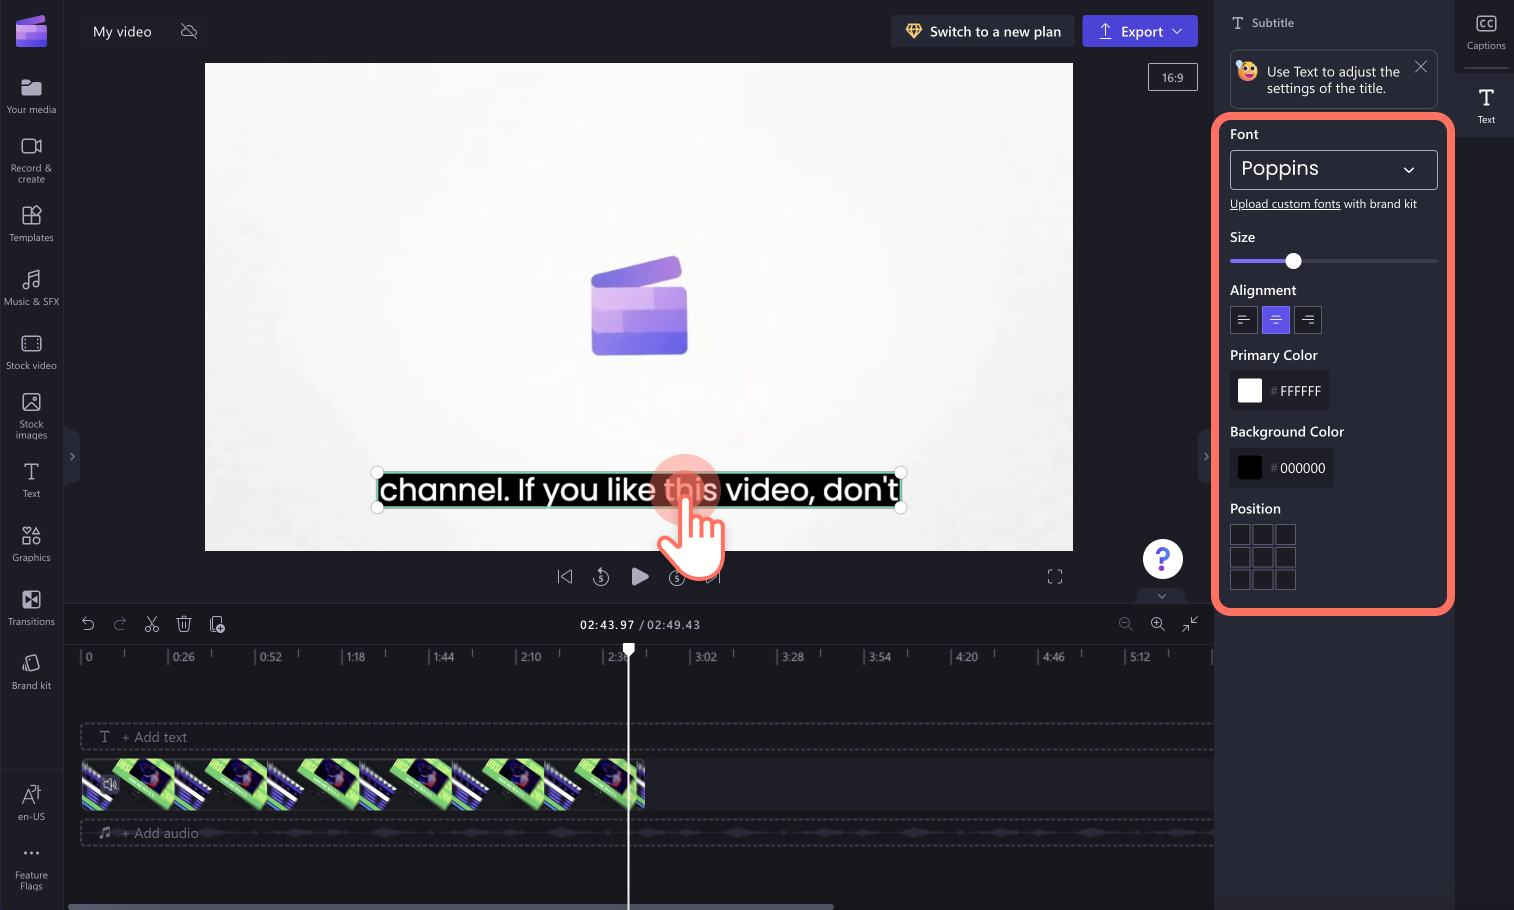Open the Graphics panel
The image size is (1514, 910).
click(x=31, y=542)
